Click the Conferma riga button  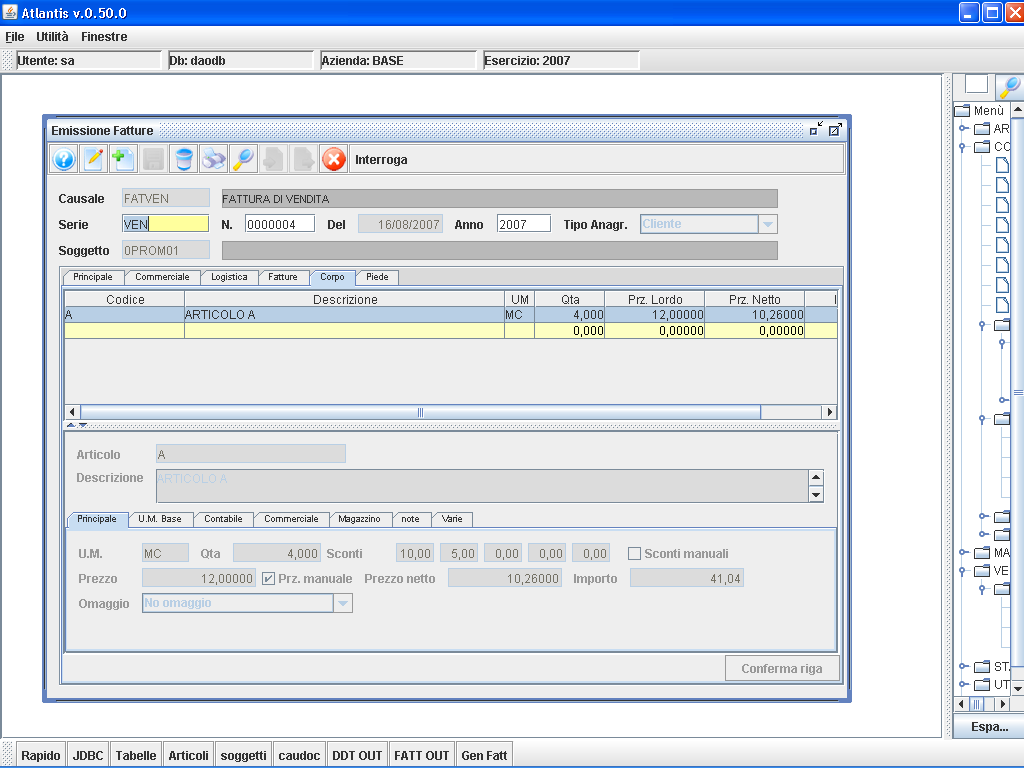pyautogui.click(x=782, y=668)
